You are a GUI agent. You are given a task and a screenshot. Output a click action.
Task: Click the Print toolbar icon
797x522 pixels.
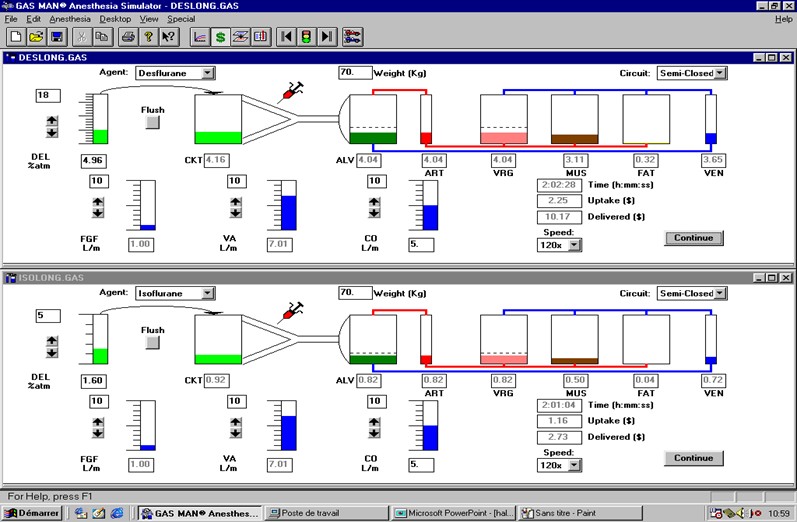(x=128, y=37)
